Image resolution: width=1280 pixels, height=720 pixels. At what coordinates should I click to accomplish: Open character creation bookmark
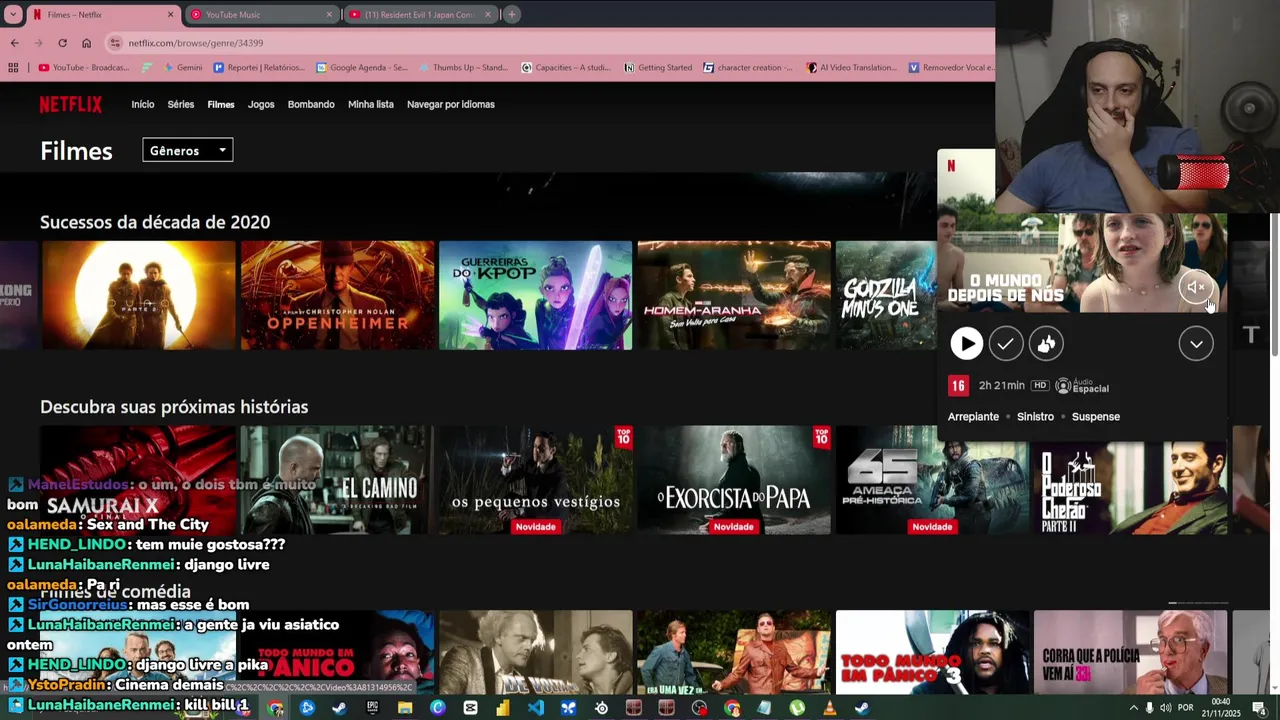coord(748,67)
